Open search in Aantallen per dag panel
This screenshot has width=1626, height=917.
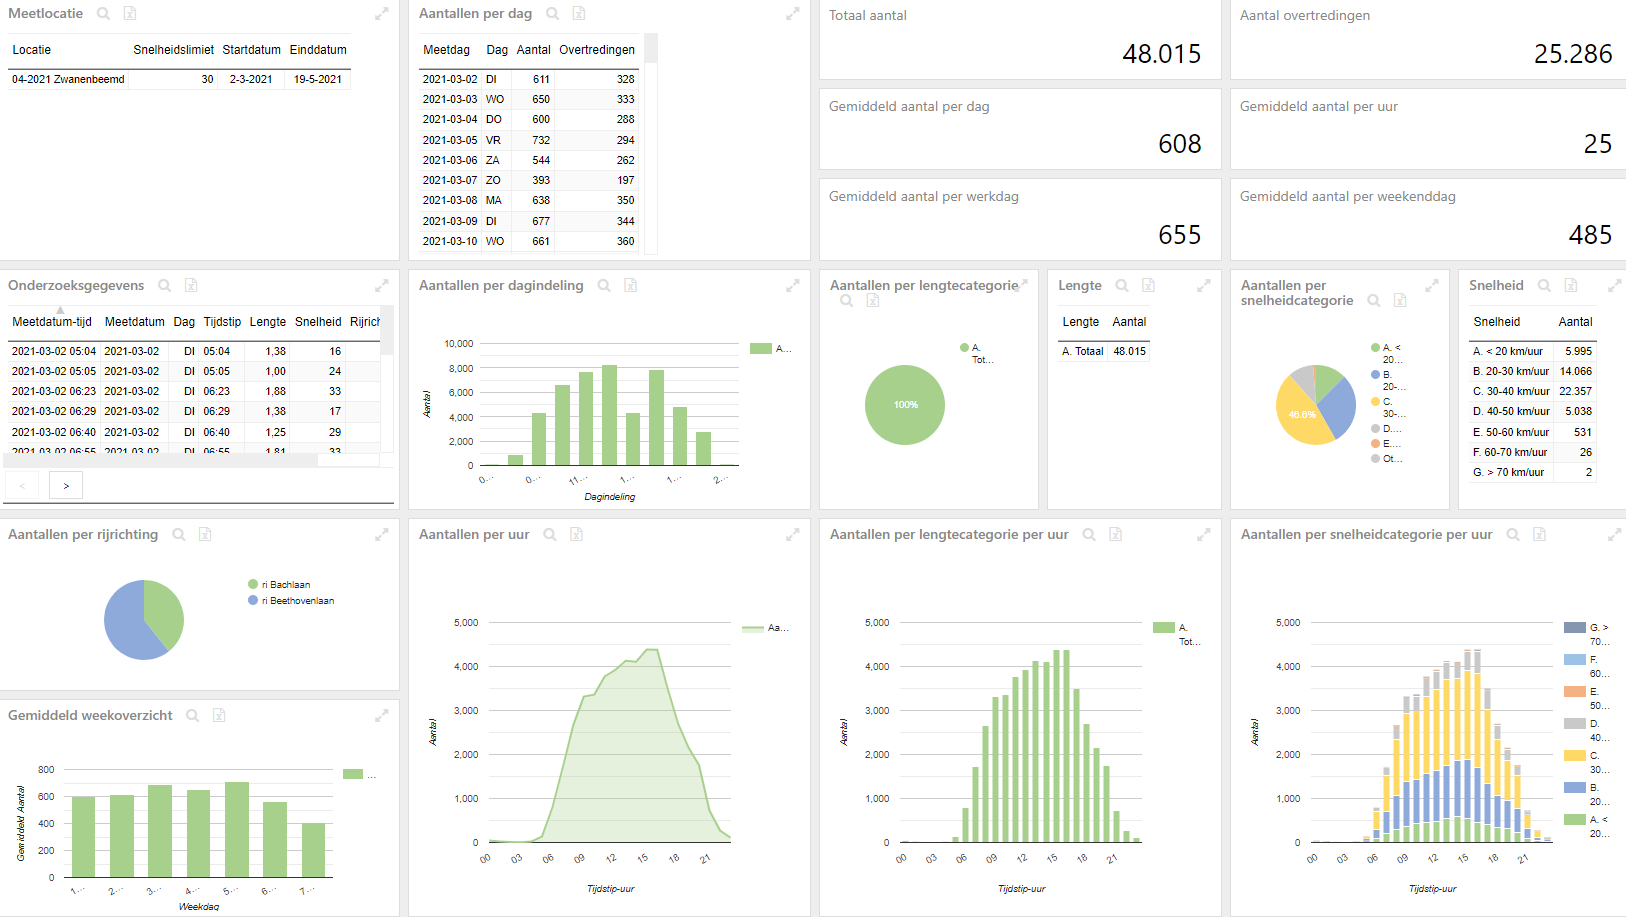coord(552,14)
